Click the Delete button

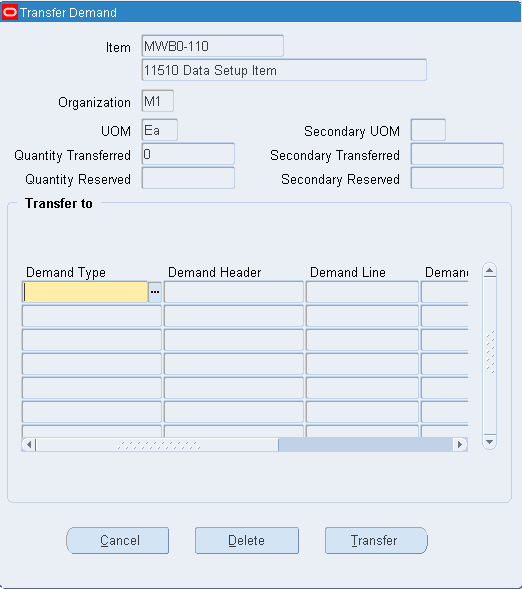click(x=247, y=540)
